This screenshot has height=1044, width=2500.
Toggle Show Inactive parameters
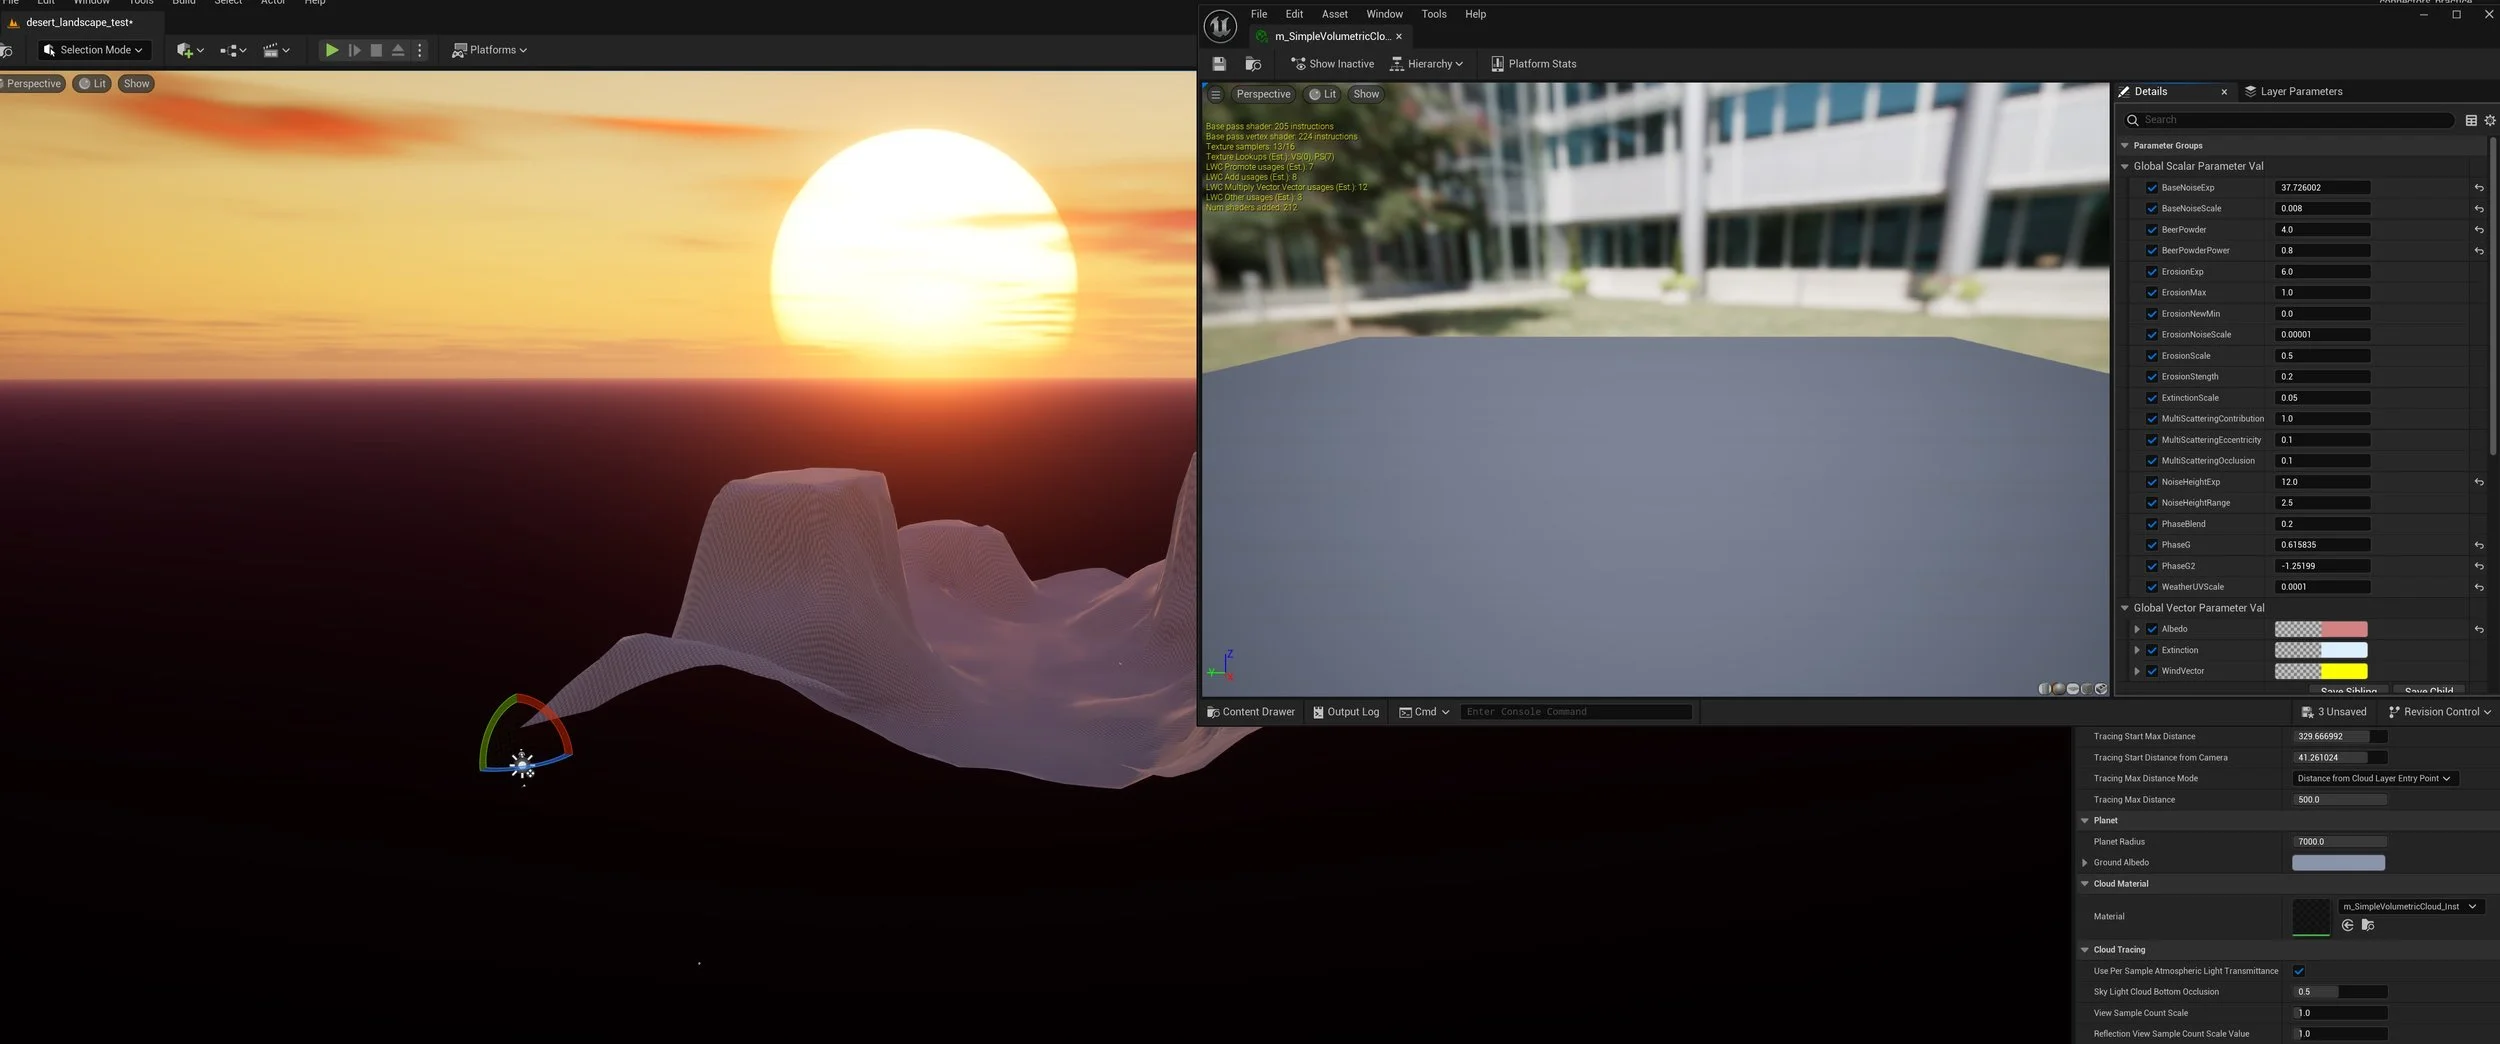(x=1332, y=63)
